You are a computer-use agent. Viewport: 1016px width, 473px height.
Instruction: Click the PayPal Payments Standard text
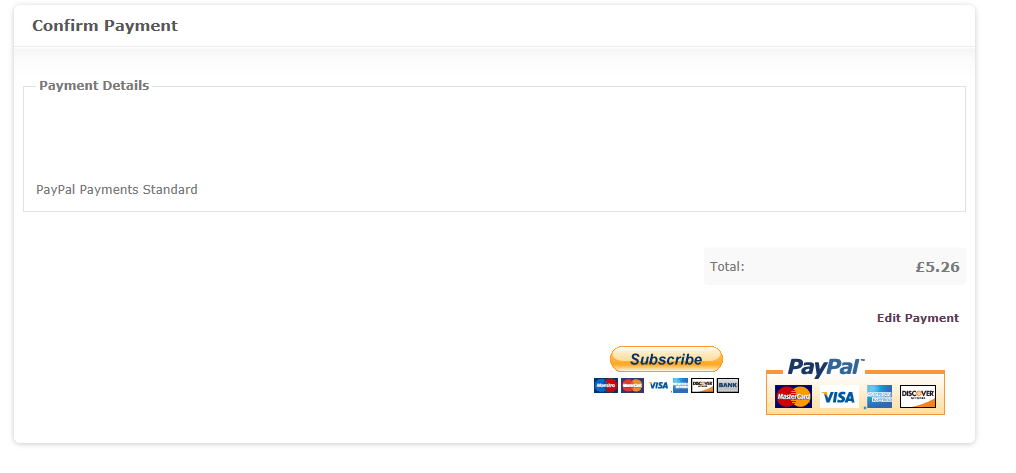[x=117, y=190]
